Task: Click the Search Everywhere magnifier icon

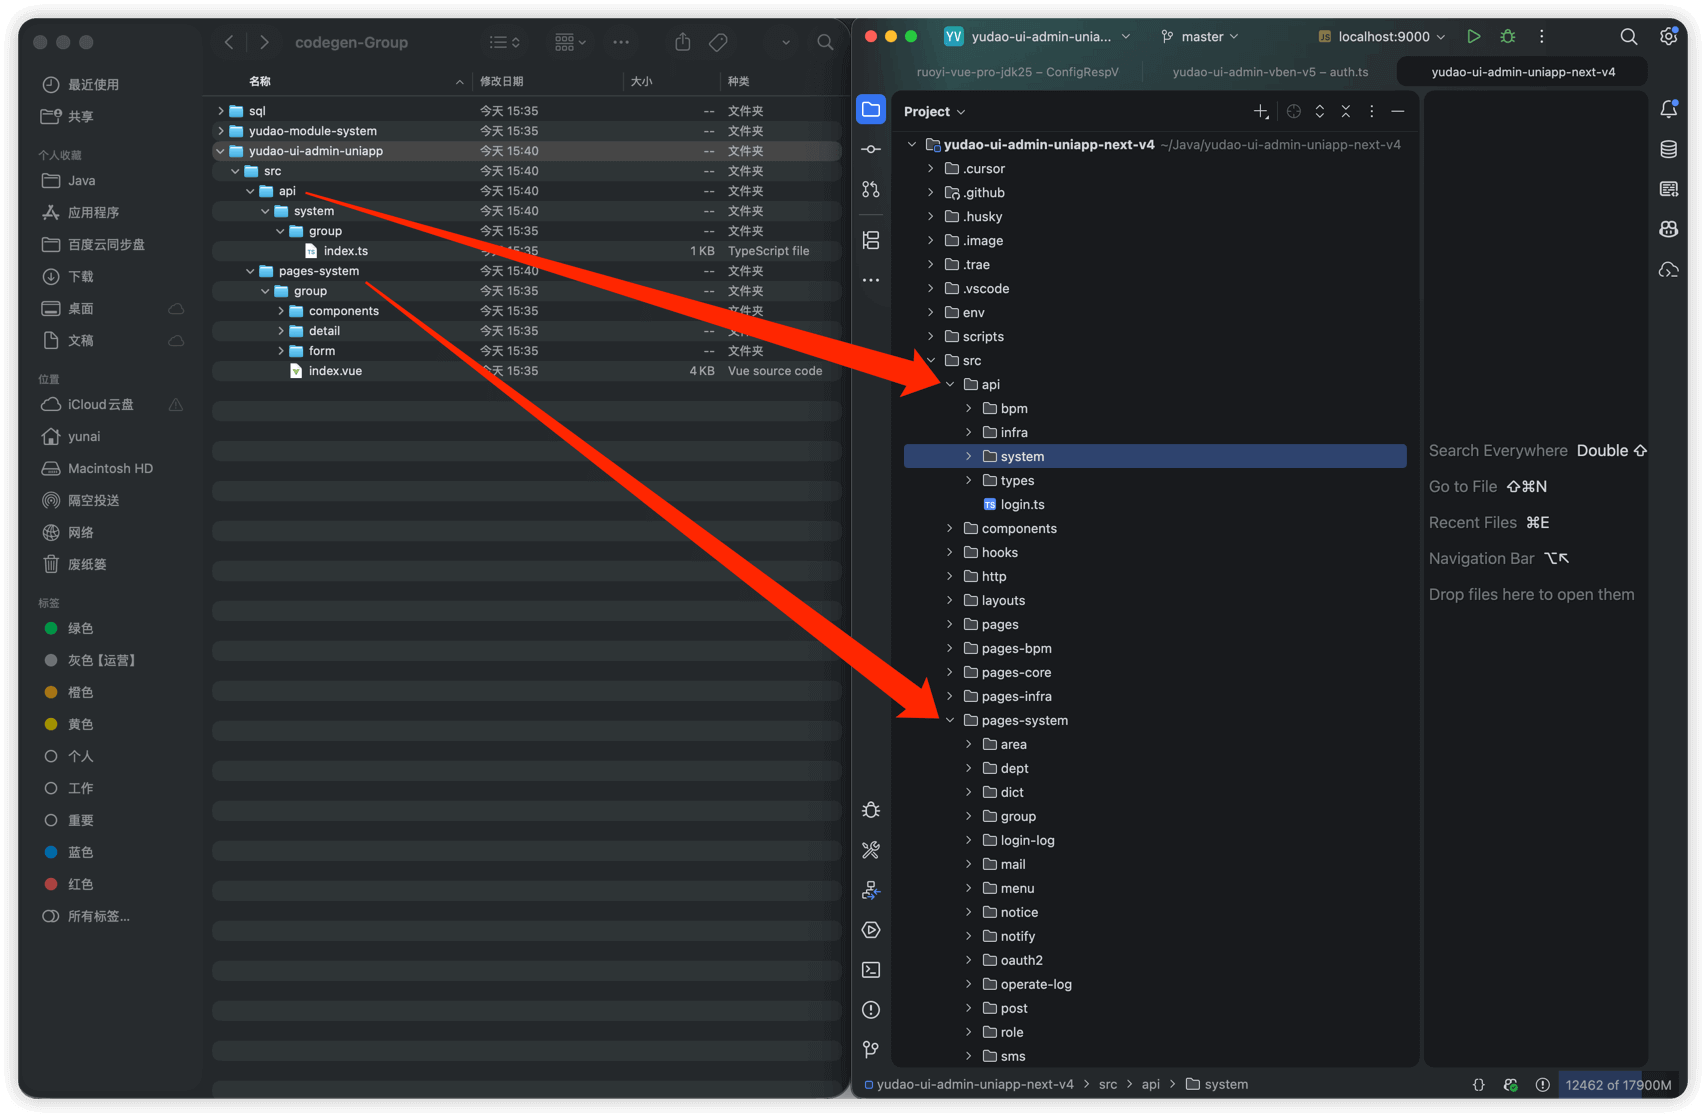Action: point(1628,37)
